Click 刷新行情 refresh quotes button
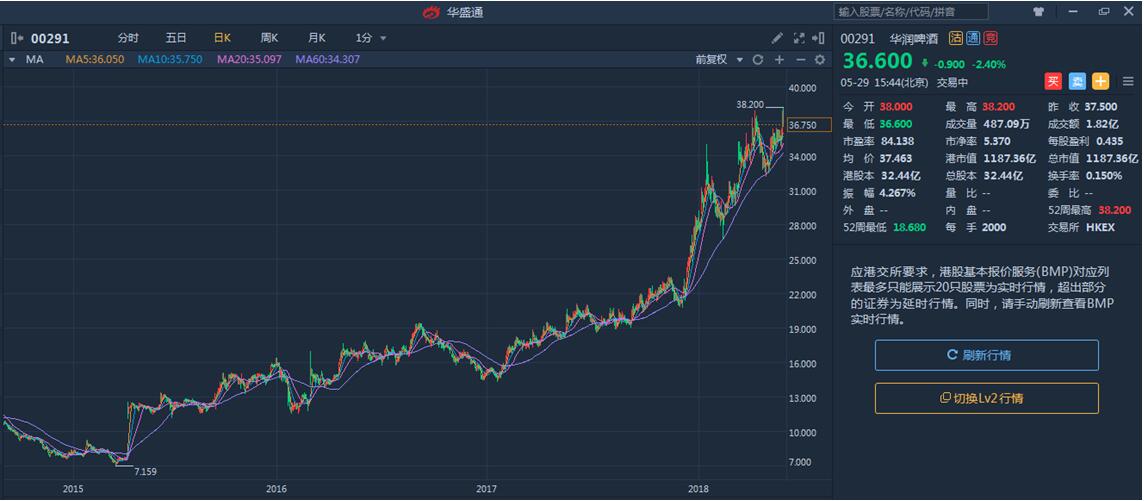 click(986, 355)
